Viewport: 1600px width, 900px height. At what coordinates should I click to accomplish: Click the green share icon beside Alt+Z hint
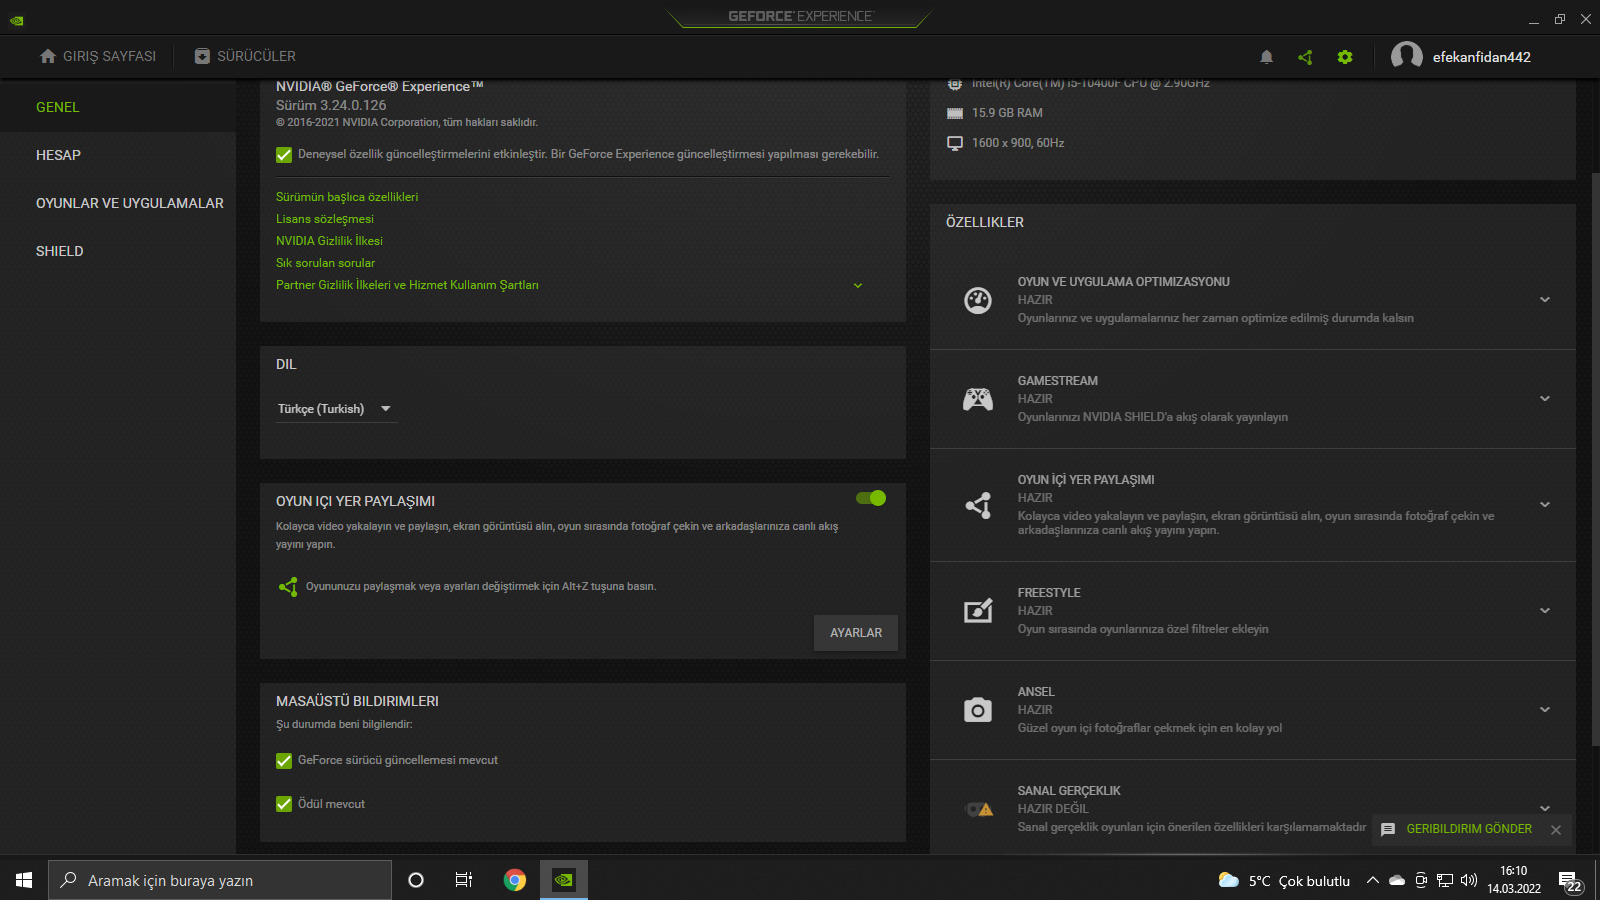(x=288, y=587)
